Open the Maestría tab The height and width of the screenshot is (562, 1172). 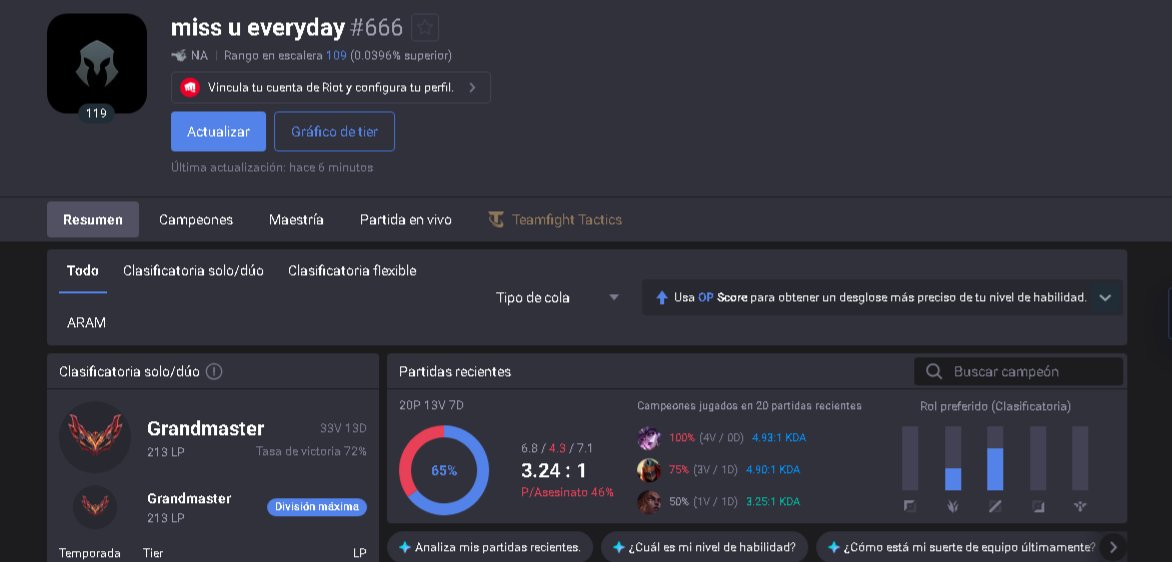(296, 220)
